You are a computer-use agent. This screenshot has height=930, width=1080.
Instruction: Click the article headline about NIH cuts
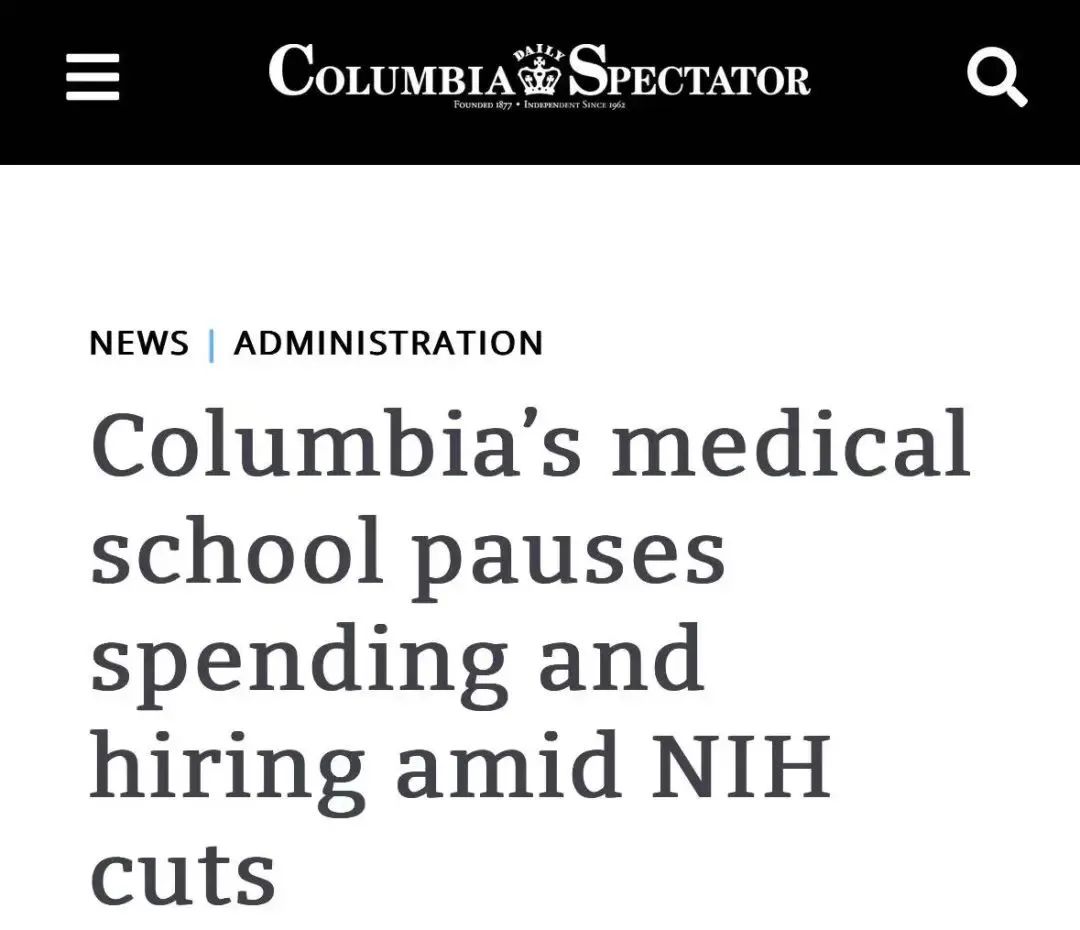(530, 657)
